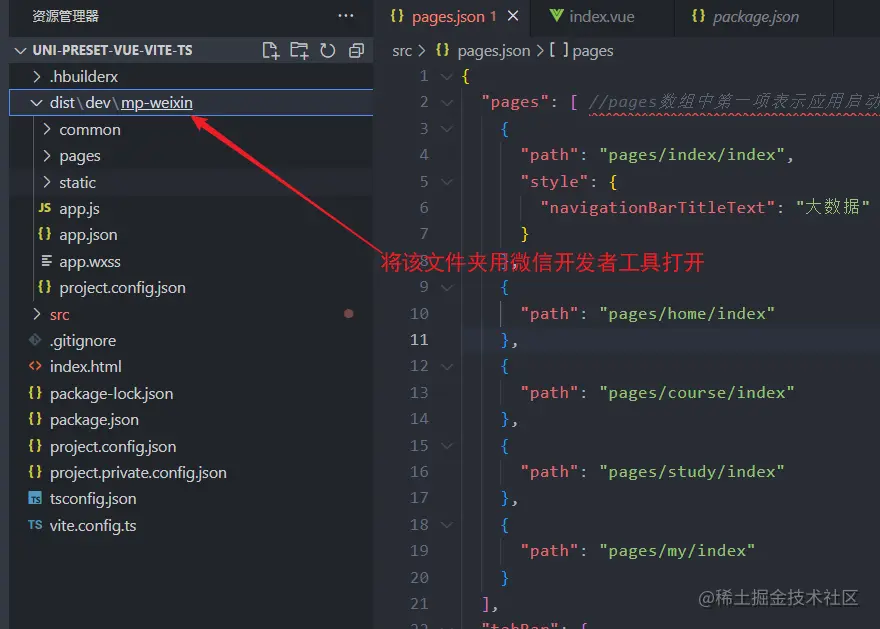The image size is (880, 629).
Task: Fold the style block at line 5
Action: 447,182
